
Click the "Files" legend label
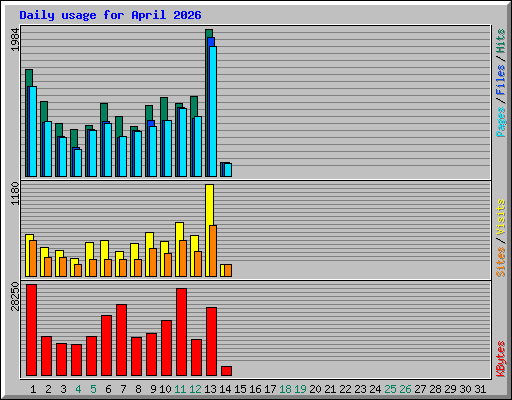click(500, 79)
